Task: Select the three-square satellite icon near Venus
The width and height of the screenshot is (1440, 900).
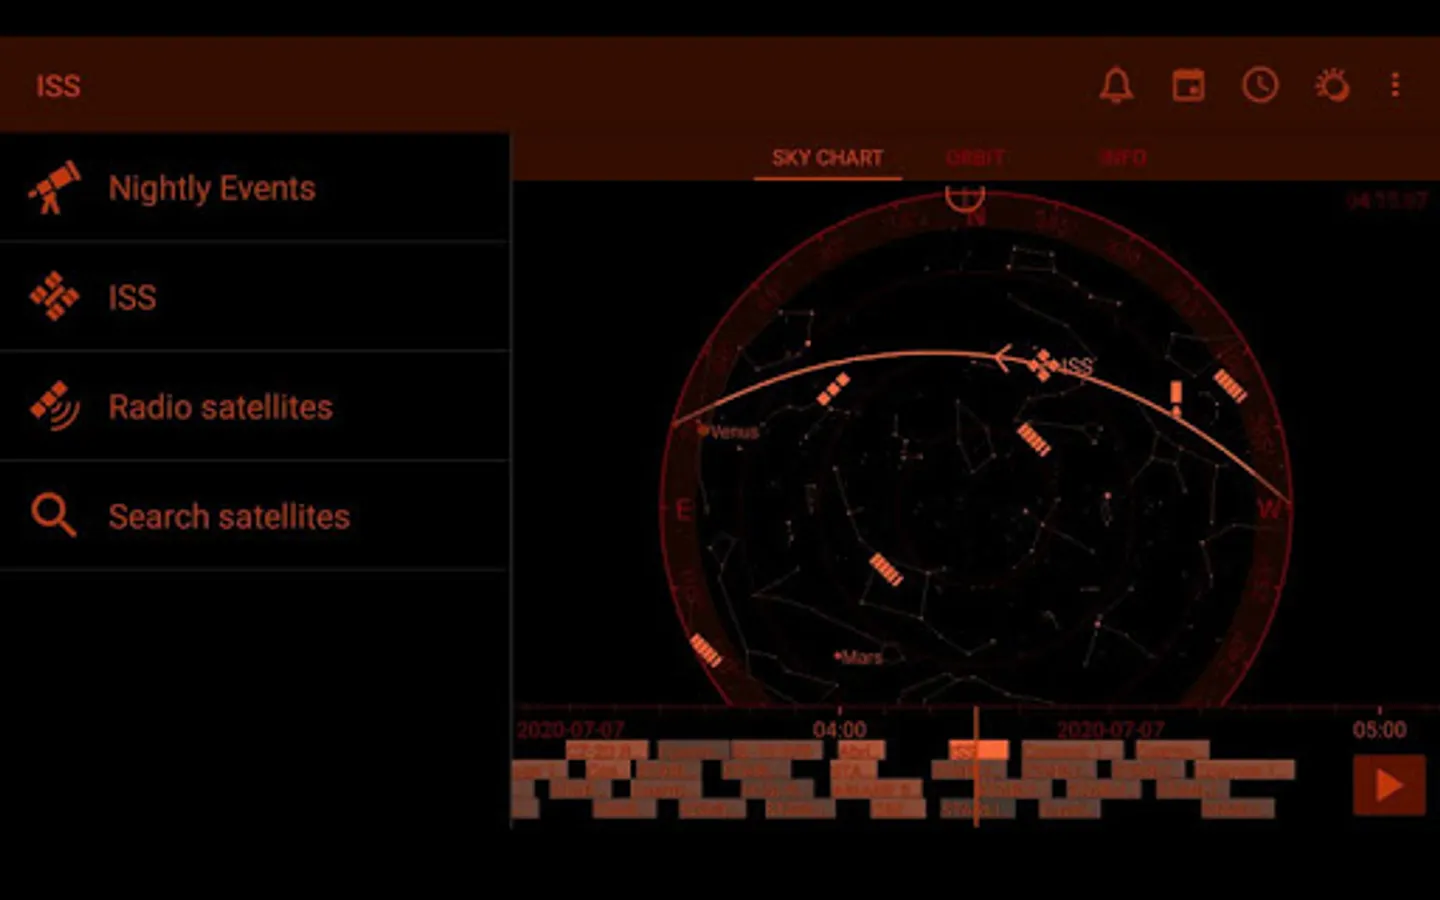Action: pyautogui.click(x=833, y=389)
